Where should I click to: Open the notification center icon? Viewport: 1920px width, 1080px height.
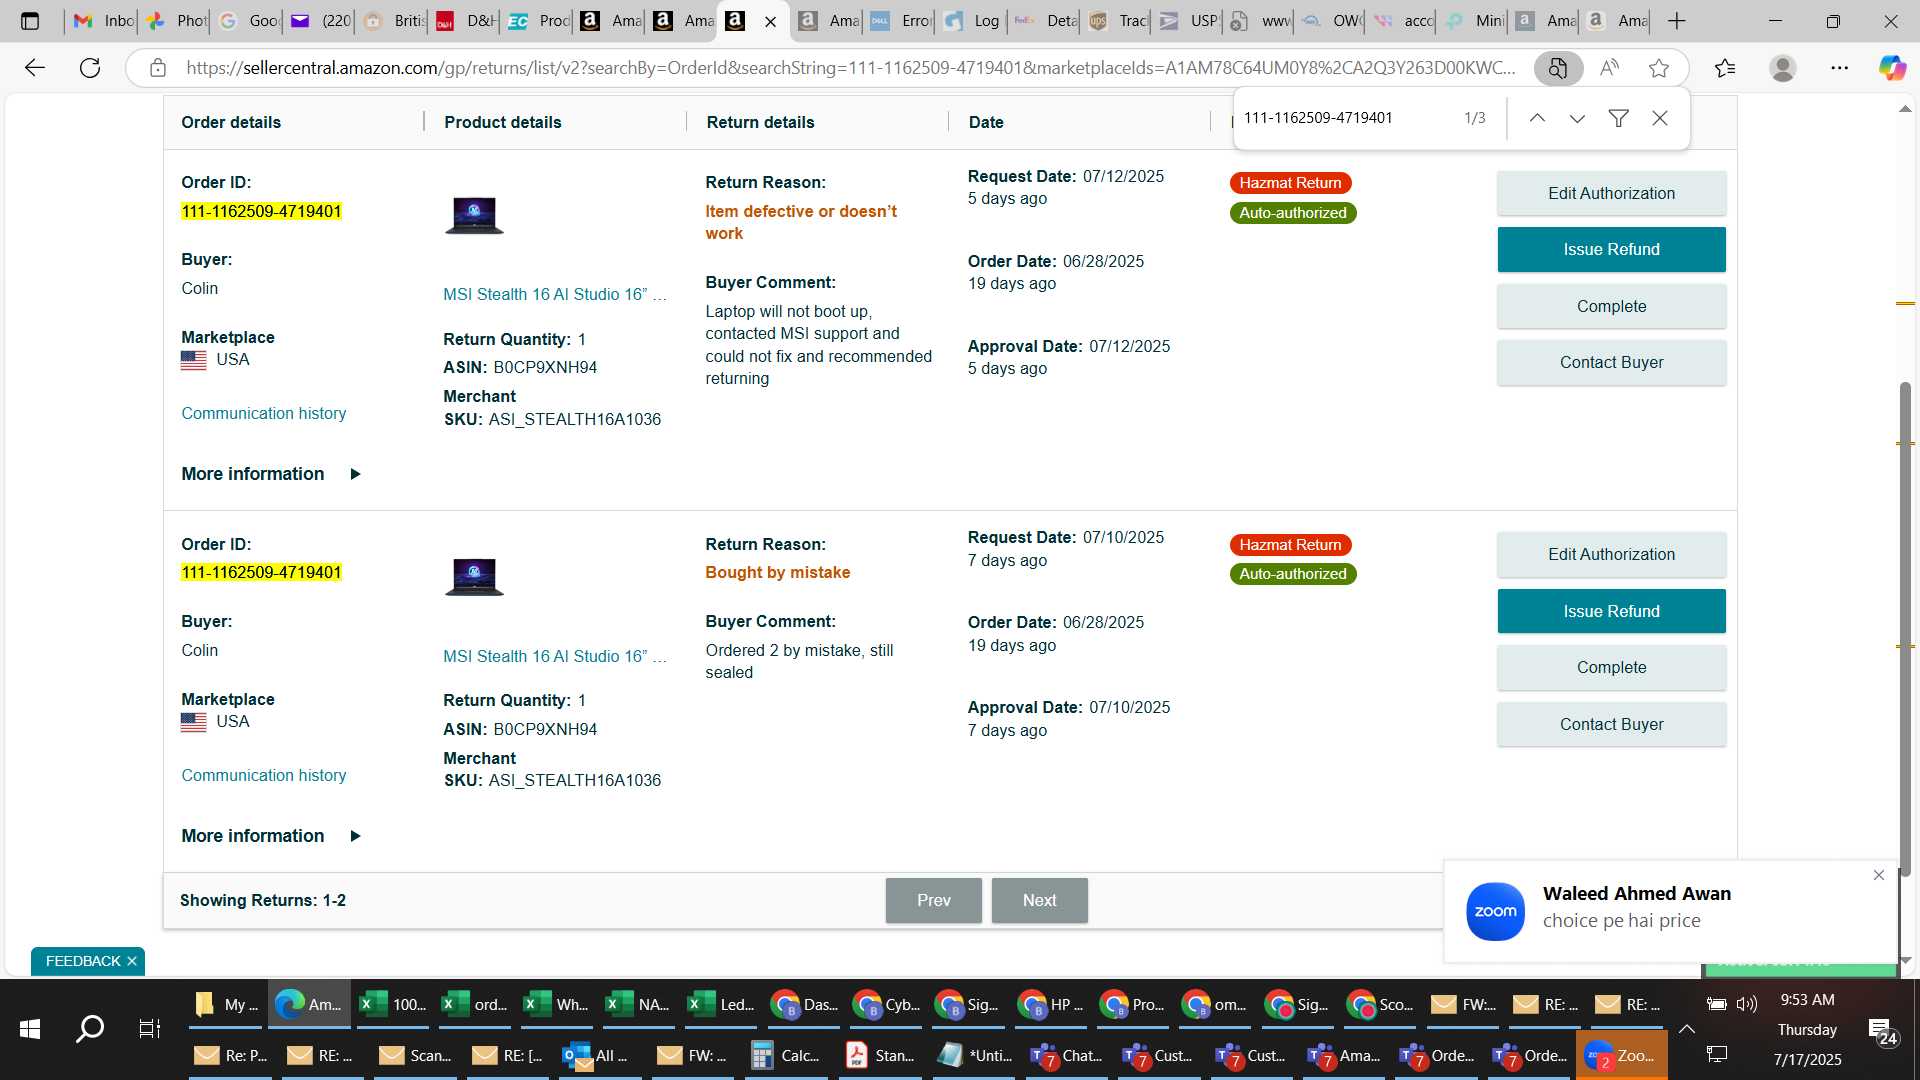click(x=1881, y=1029)
